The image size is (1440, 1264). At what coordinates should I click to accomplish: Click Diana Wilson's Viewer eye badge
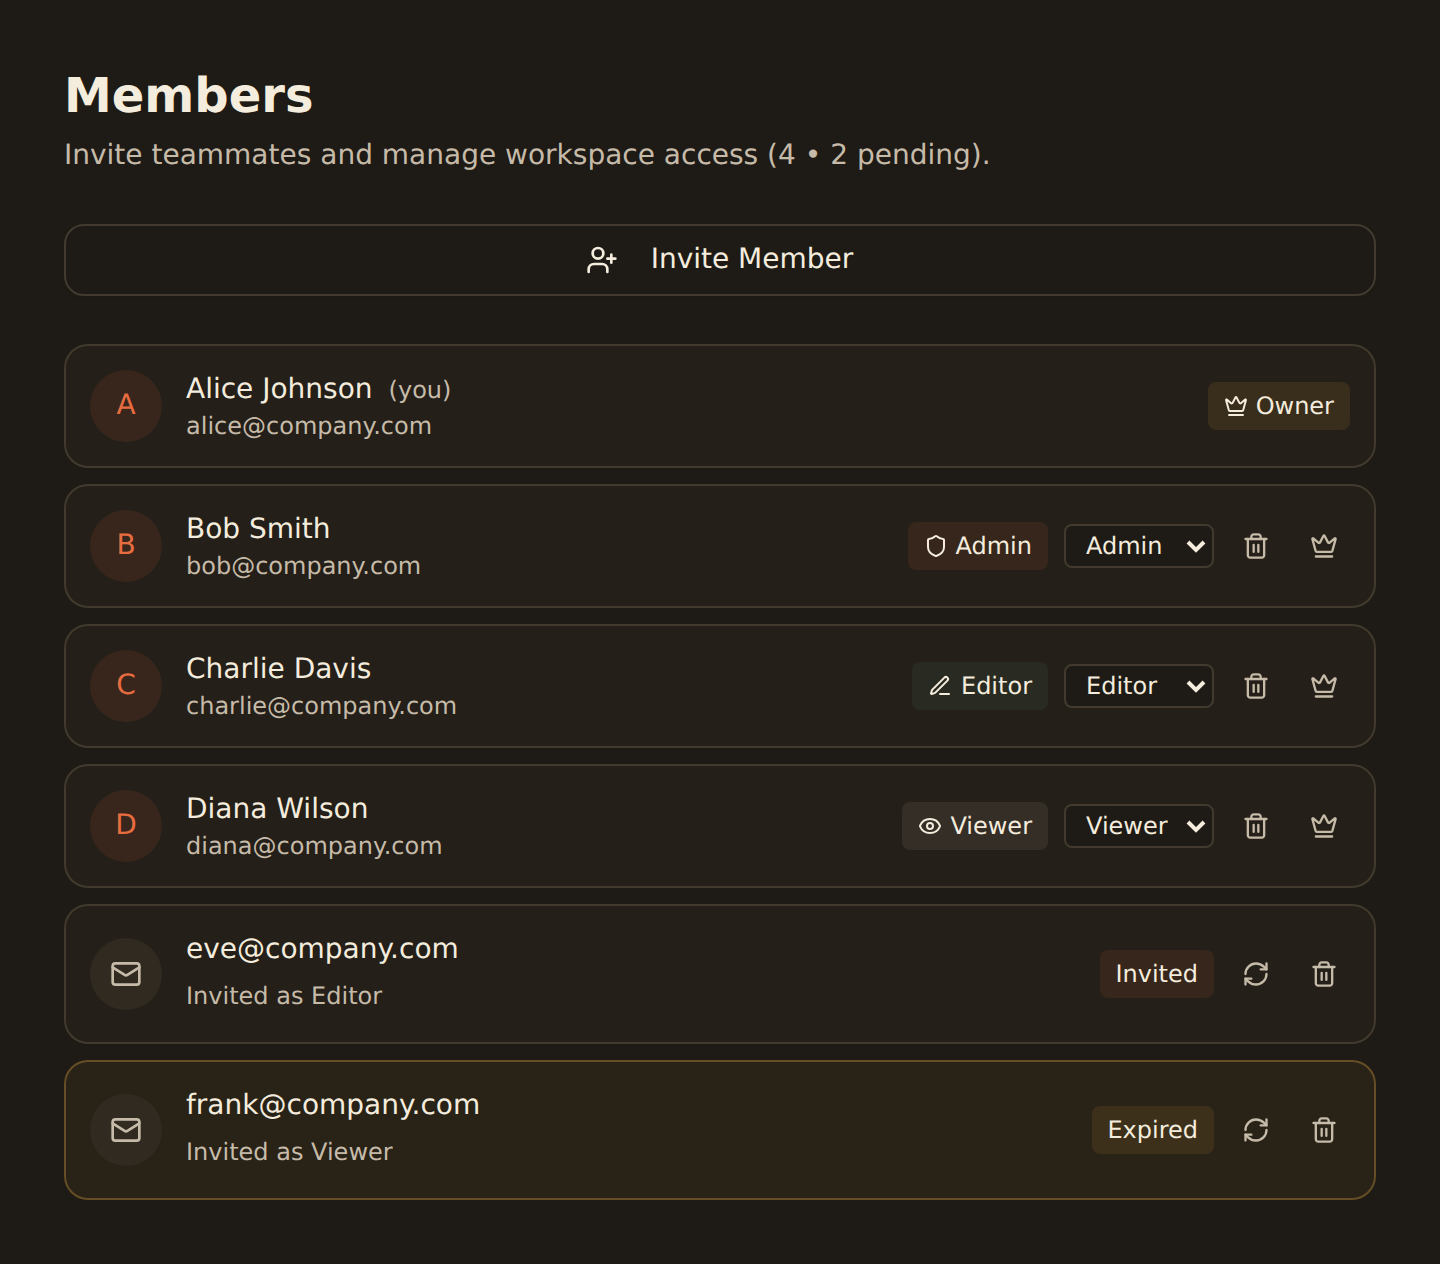point(975,826)
